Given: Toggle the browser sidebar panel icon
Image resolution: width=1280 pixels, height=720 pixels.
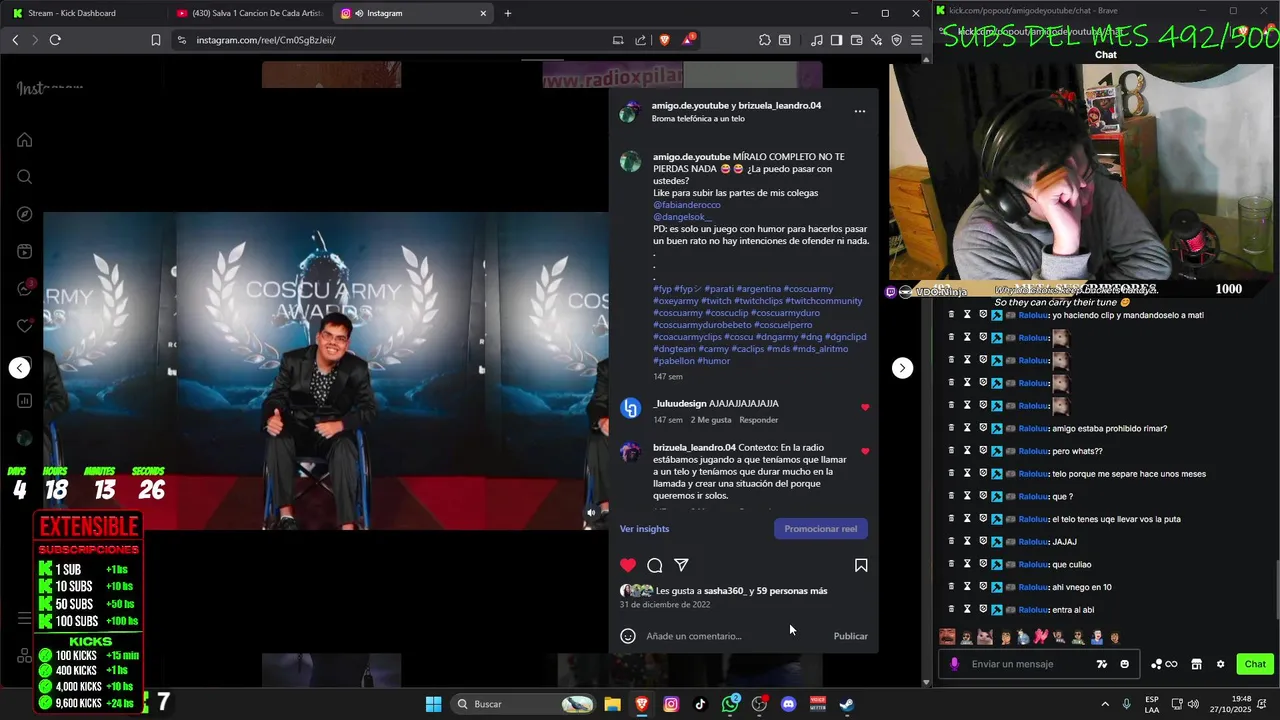Looking at the screenshot, I should pyautogui.click(x=837, y=40).
